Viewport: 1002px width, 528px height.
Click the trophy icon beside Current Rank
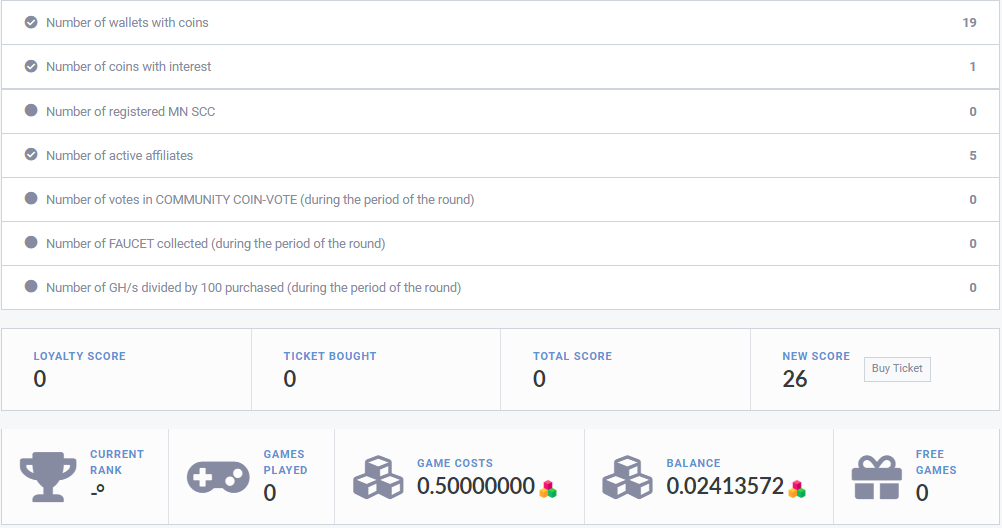(x=48, y=476)
